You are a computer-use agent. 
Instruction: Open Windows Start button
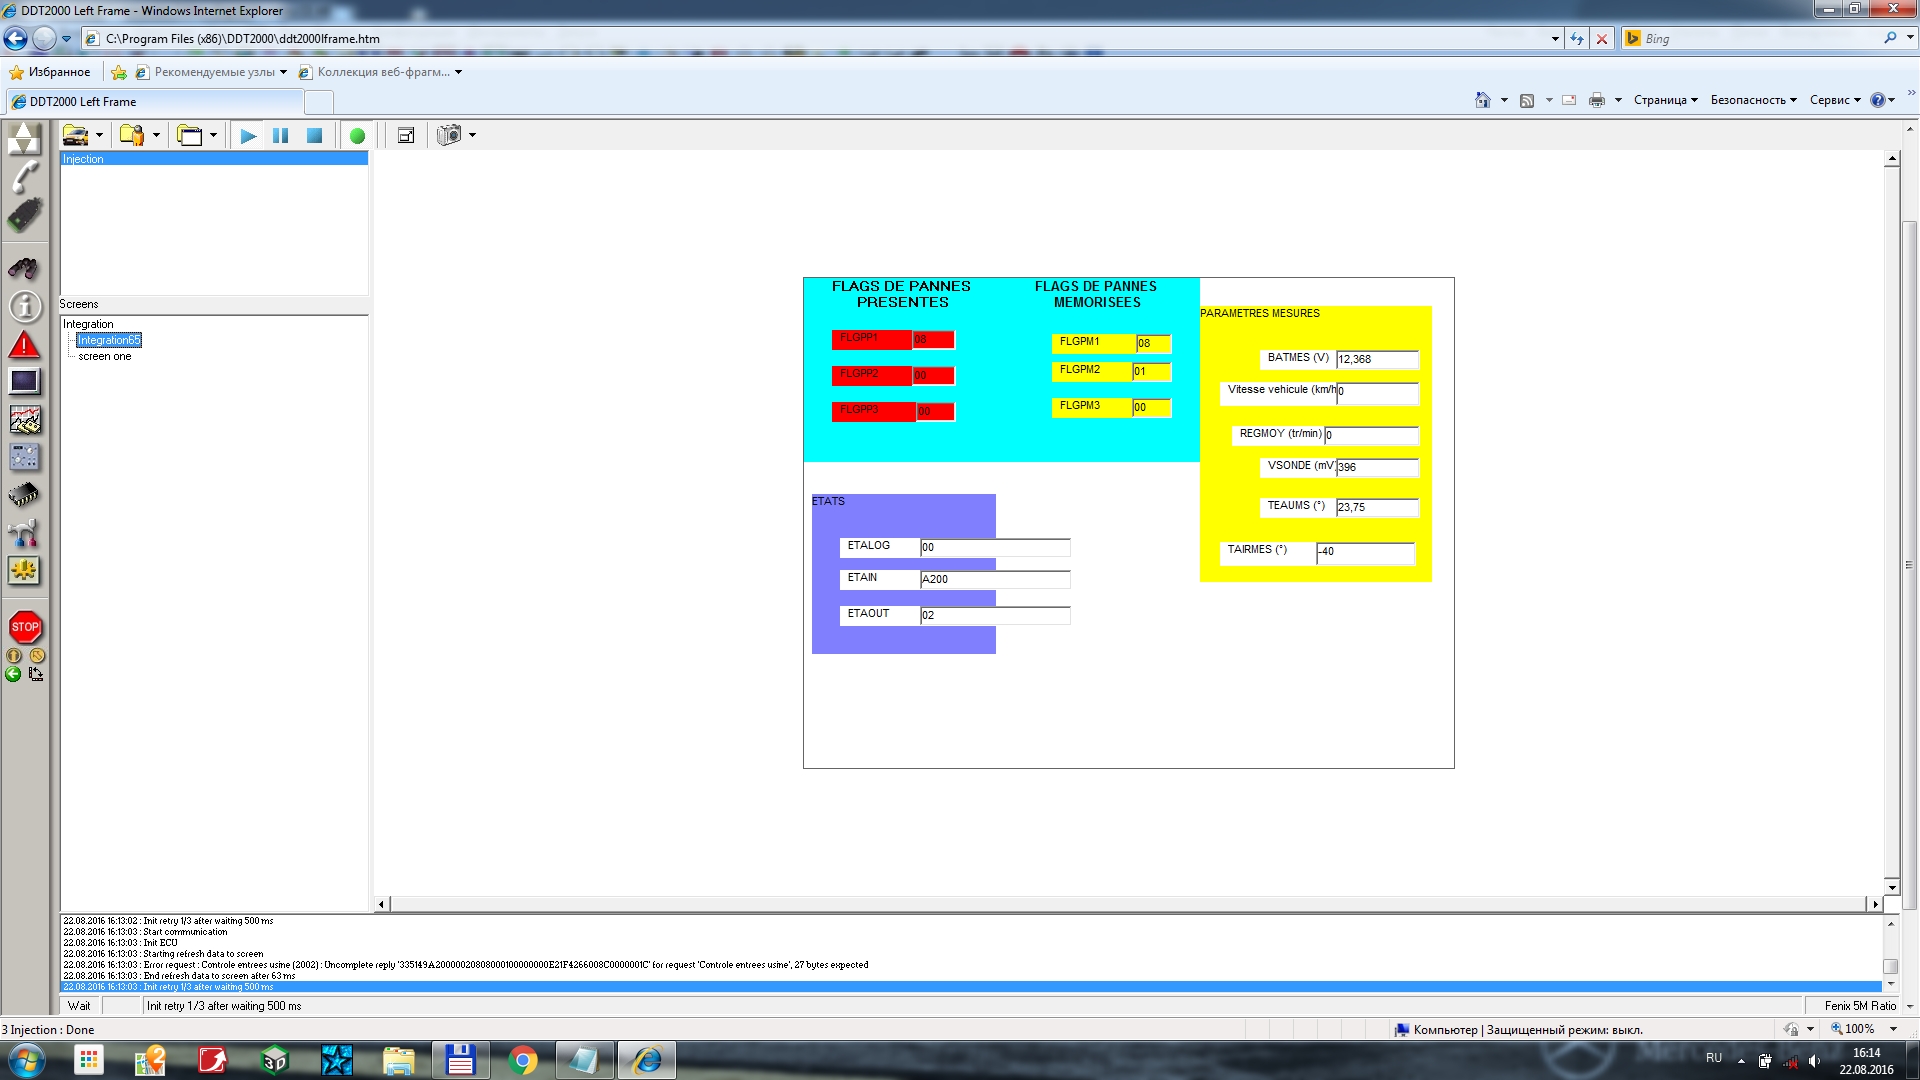[27, 1060]
